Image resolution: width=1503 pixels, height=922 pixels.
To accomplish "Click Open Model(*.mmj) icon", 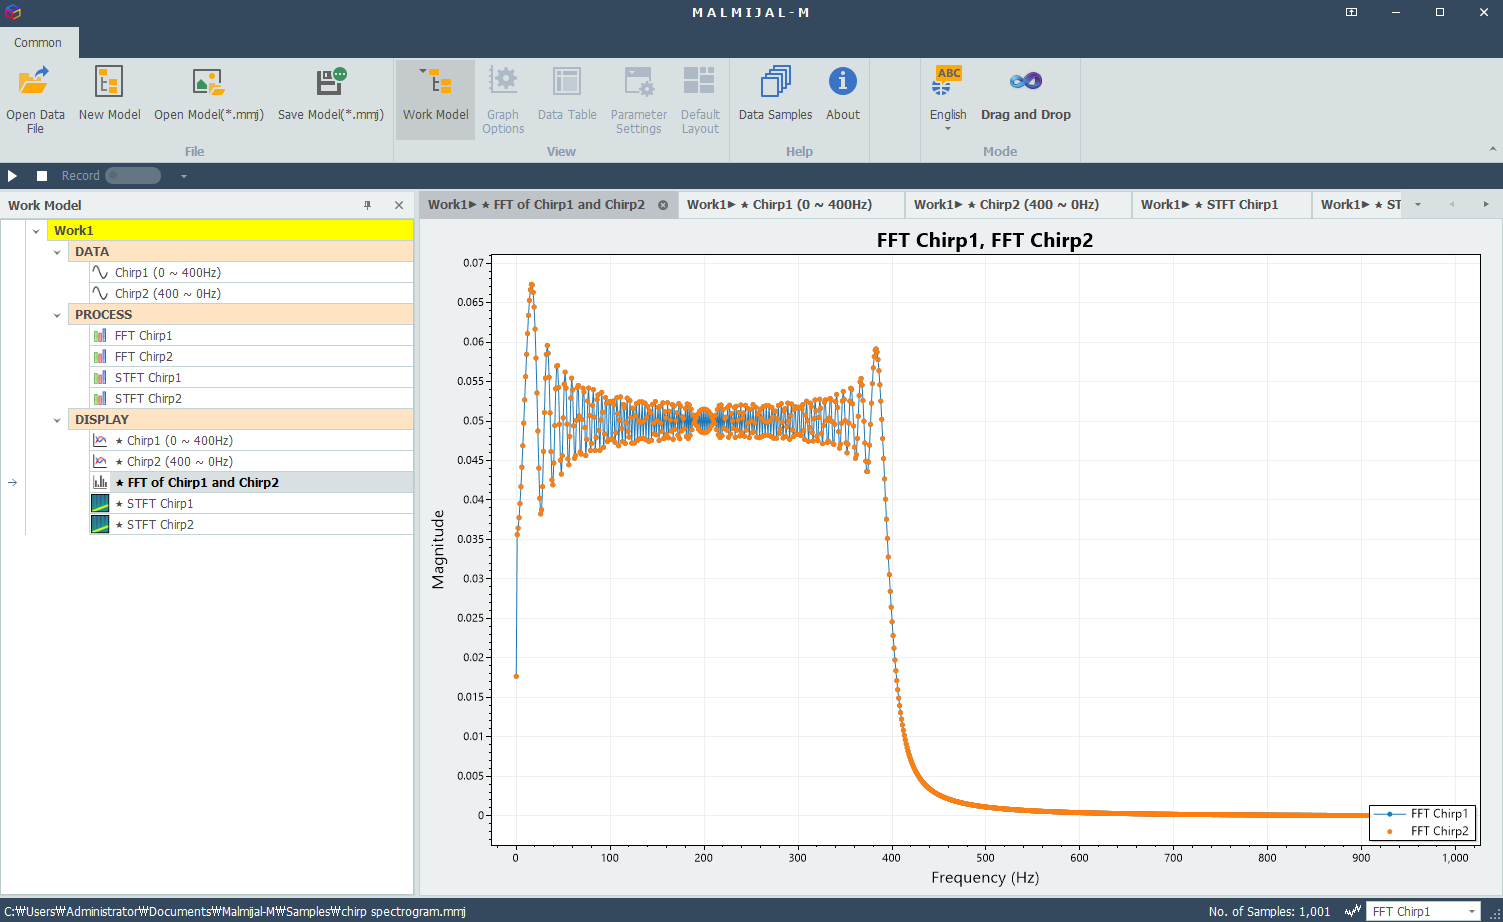I will pyautogui.click(x=208, y=81).
